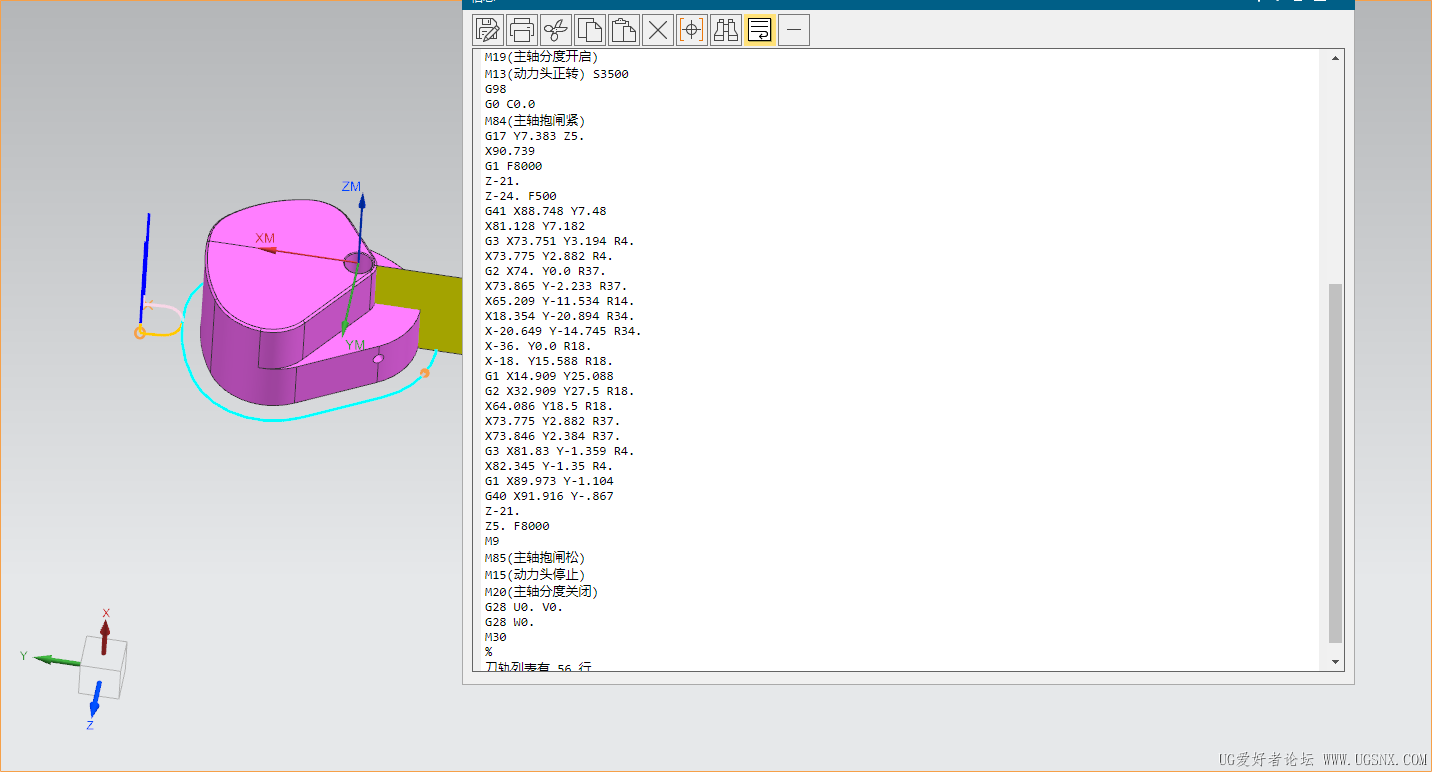Image resolution: width=1432 pixels, height=772 pixels.
Task: Click the scrollbar up arrow in the listing
Action: point(1336,59)
